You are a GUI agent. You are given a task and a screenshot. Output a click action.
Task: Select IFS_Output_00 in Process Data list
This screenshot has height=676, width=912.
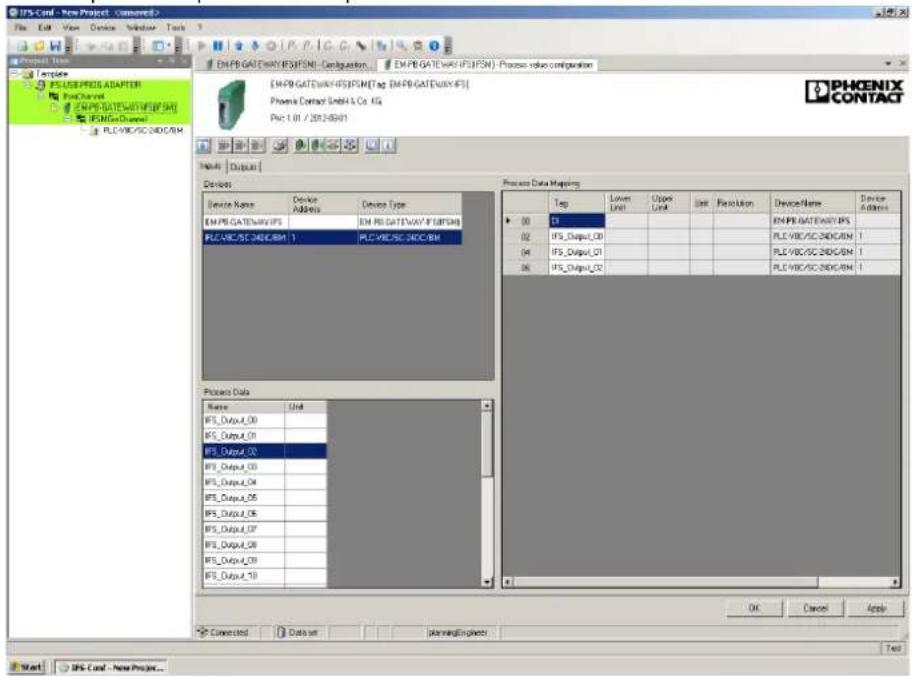[265, 420]
